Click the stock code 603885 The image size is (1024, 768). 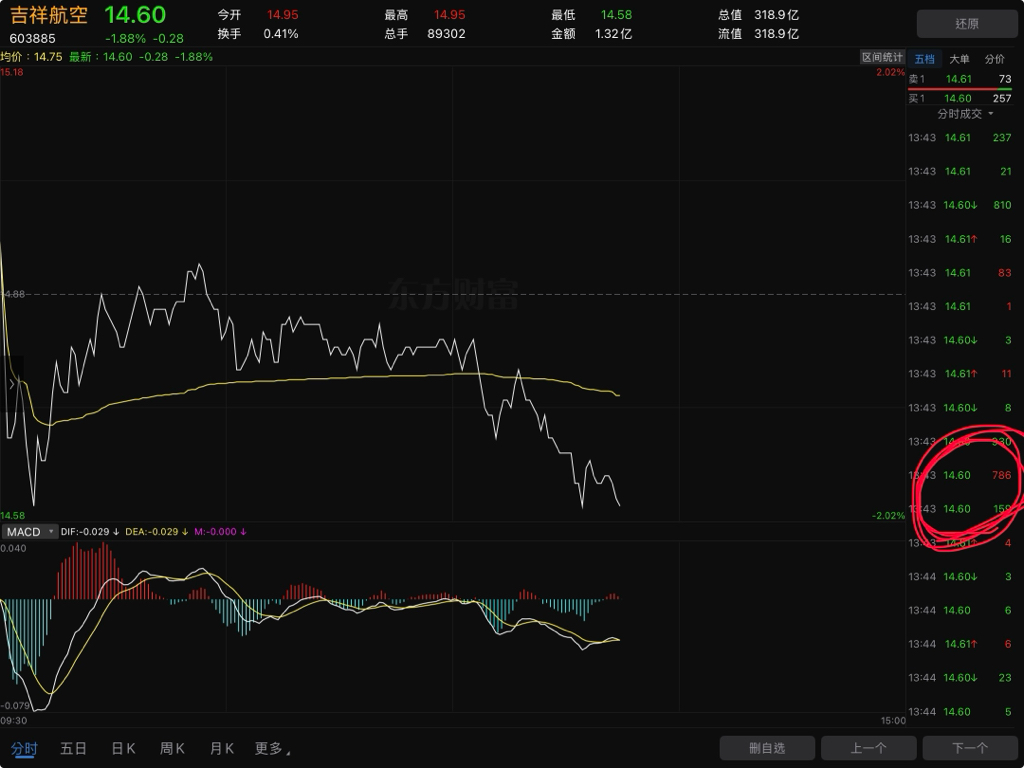pyautogui.click(x=33, y=39)
